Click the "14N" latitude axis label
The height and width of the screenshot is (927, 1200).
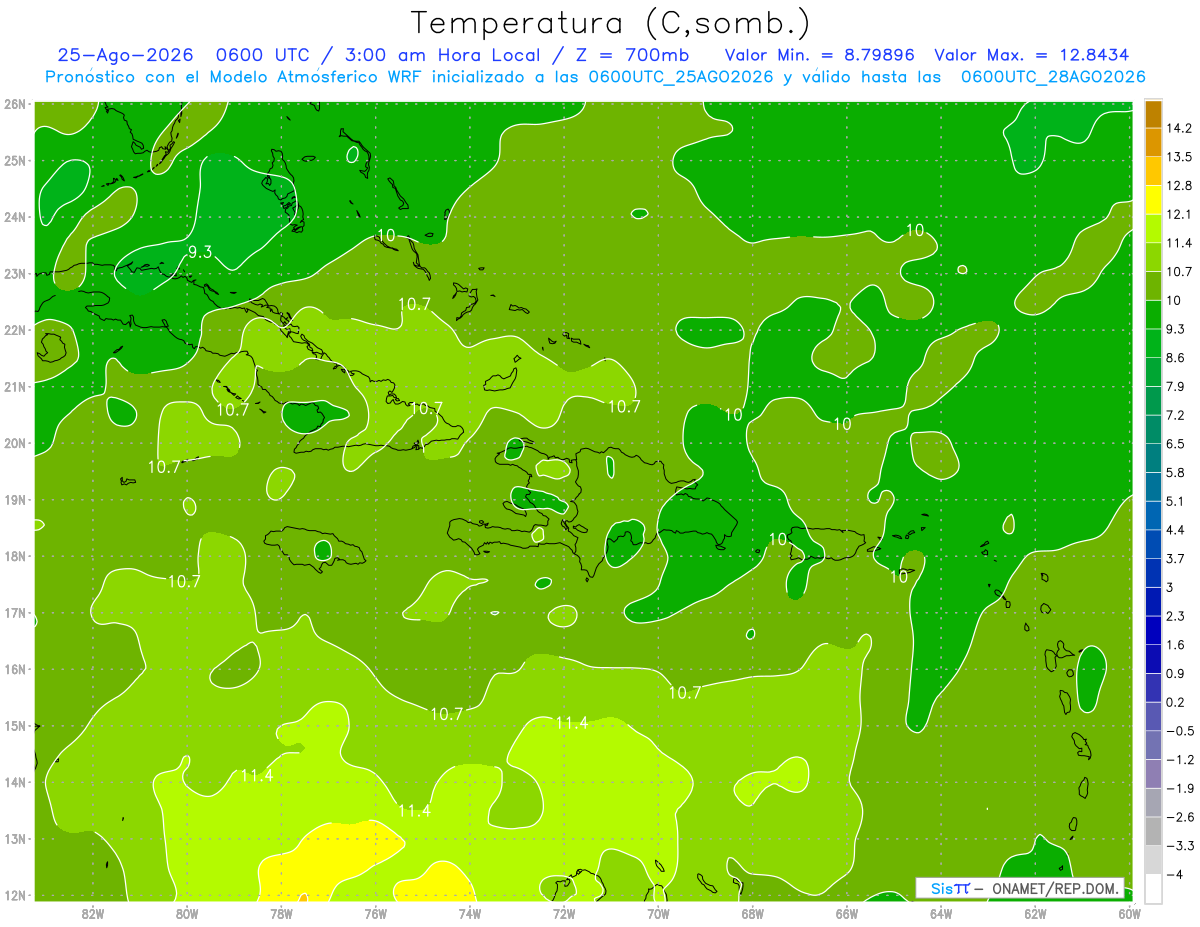coord(15,782)
